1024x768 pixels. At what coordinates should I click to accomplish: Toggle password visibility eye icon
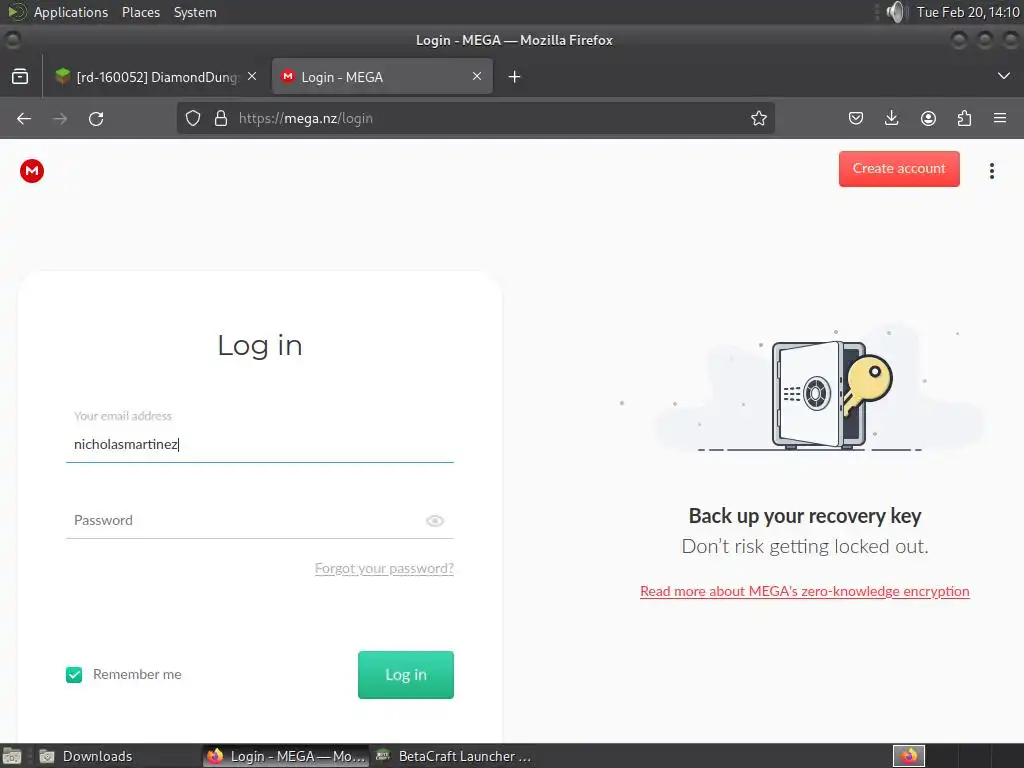click(435, 520)
